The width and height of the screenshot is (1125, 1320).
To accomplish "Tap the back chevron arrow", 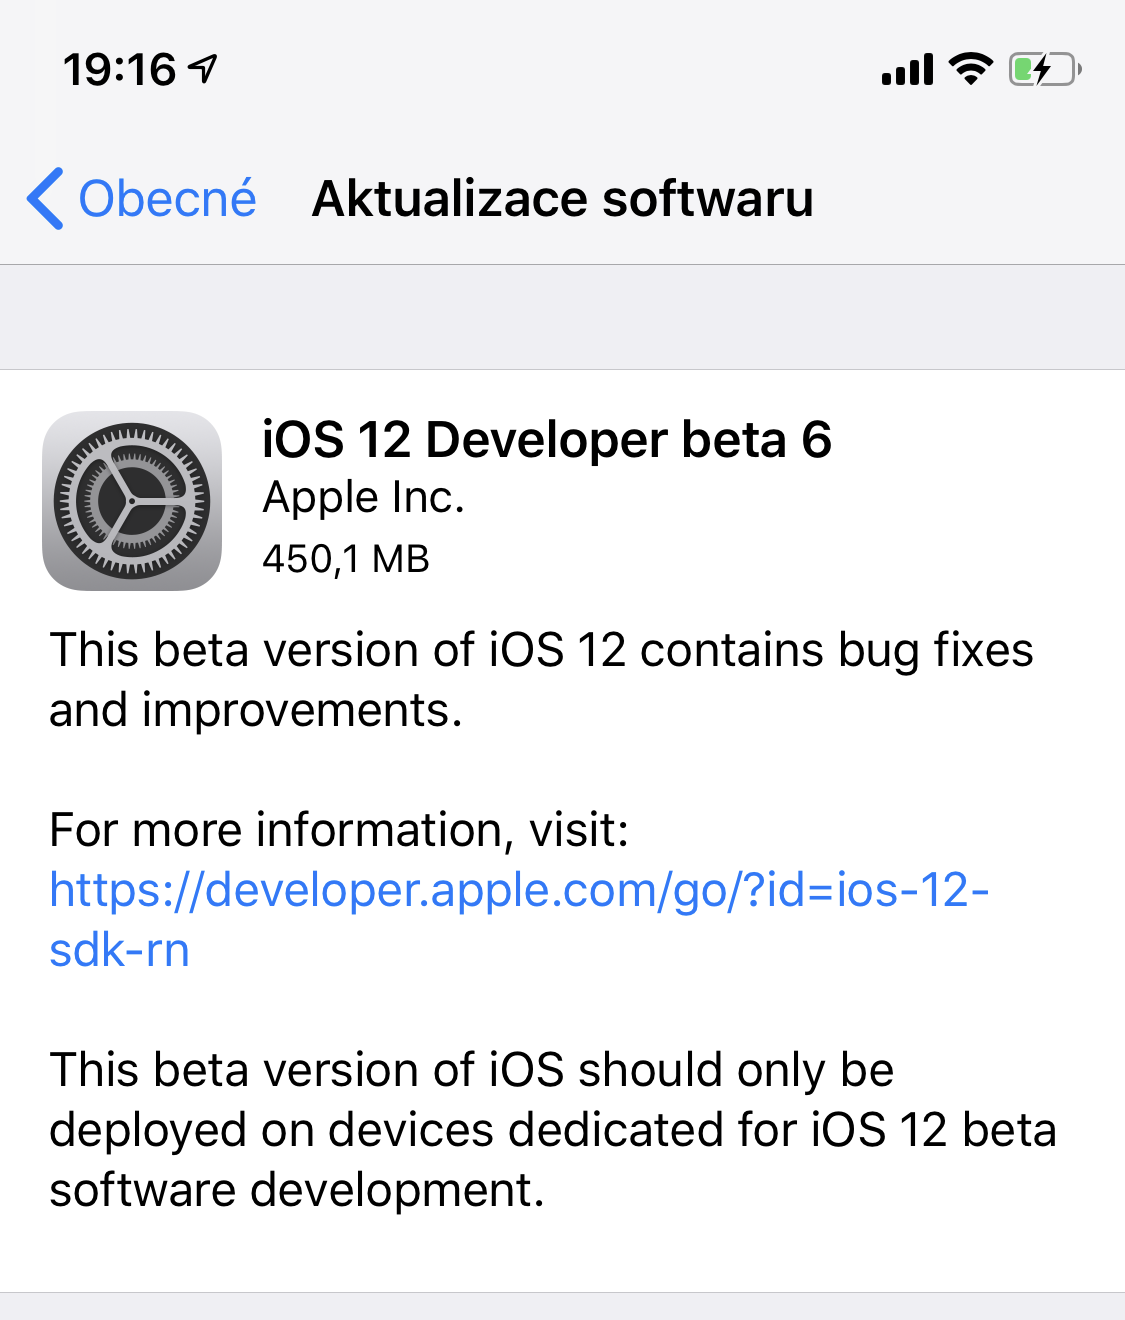I will tap(46, 198).
